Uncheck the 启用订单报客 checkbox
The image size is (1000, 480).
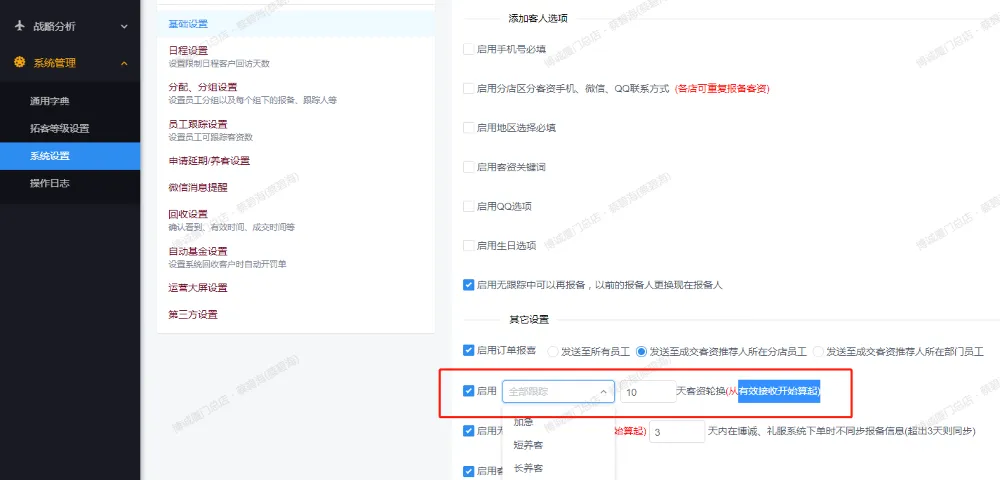pyautogui.click(x=469, y=351)
